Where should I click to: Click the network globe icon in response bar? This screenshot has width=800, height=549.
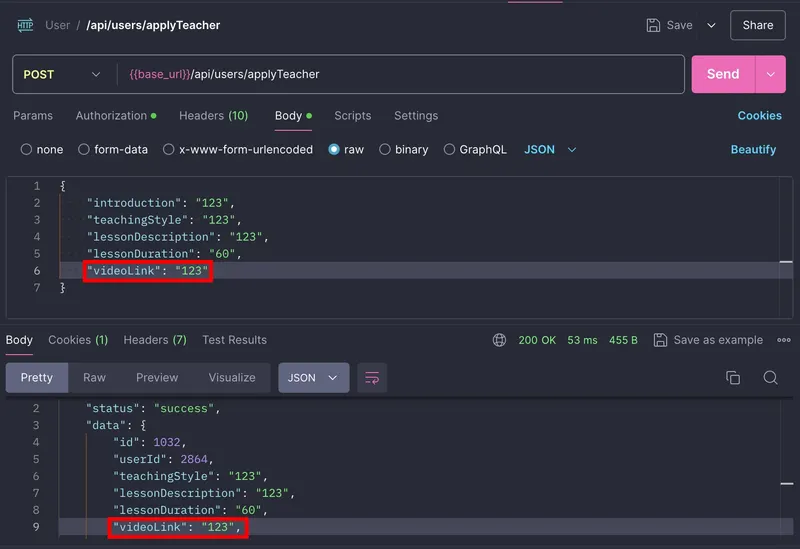click(x=499, y=340)
